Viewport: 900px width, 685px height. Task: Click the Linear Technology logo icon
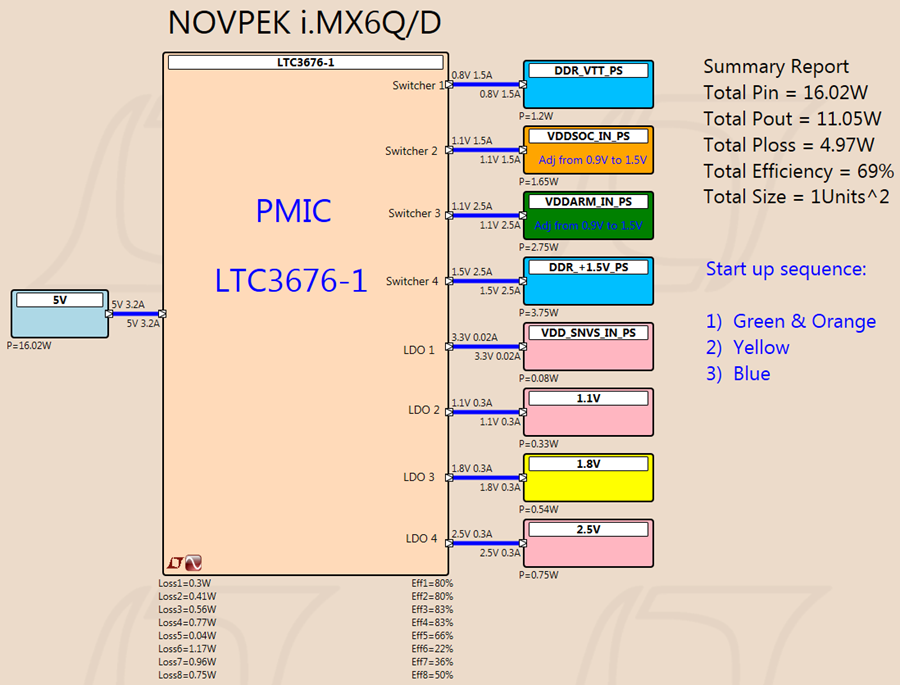pos(174,563)
